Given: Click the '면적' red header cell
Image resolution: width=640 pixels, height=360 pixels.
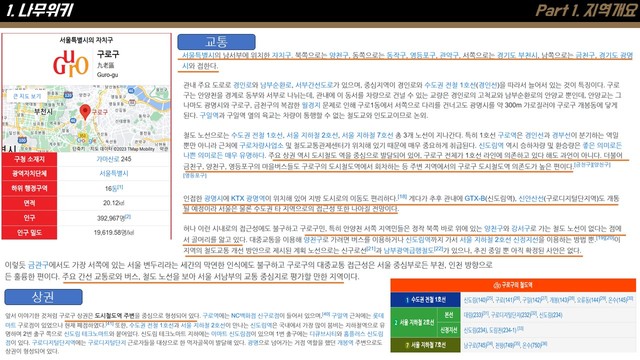Looking at the screenshot, I should (x=29, y=203).
